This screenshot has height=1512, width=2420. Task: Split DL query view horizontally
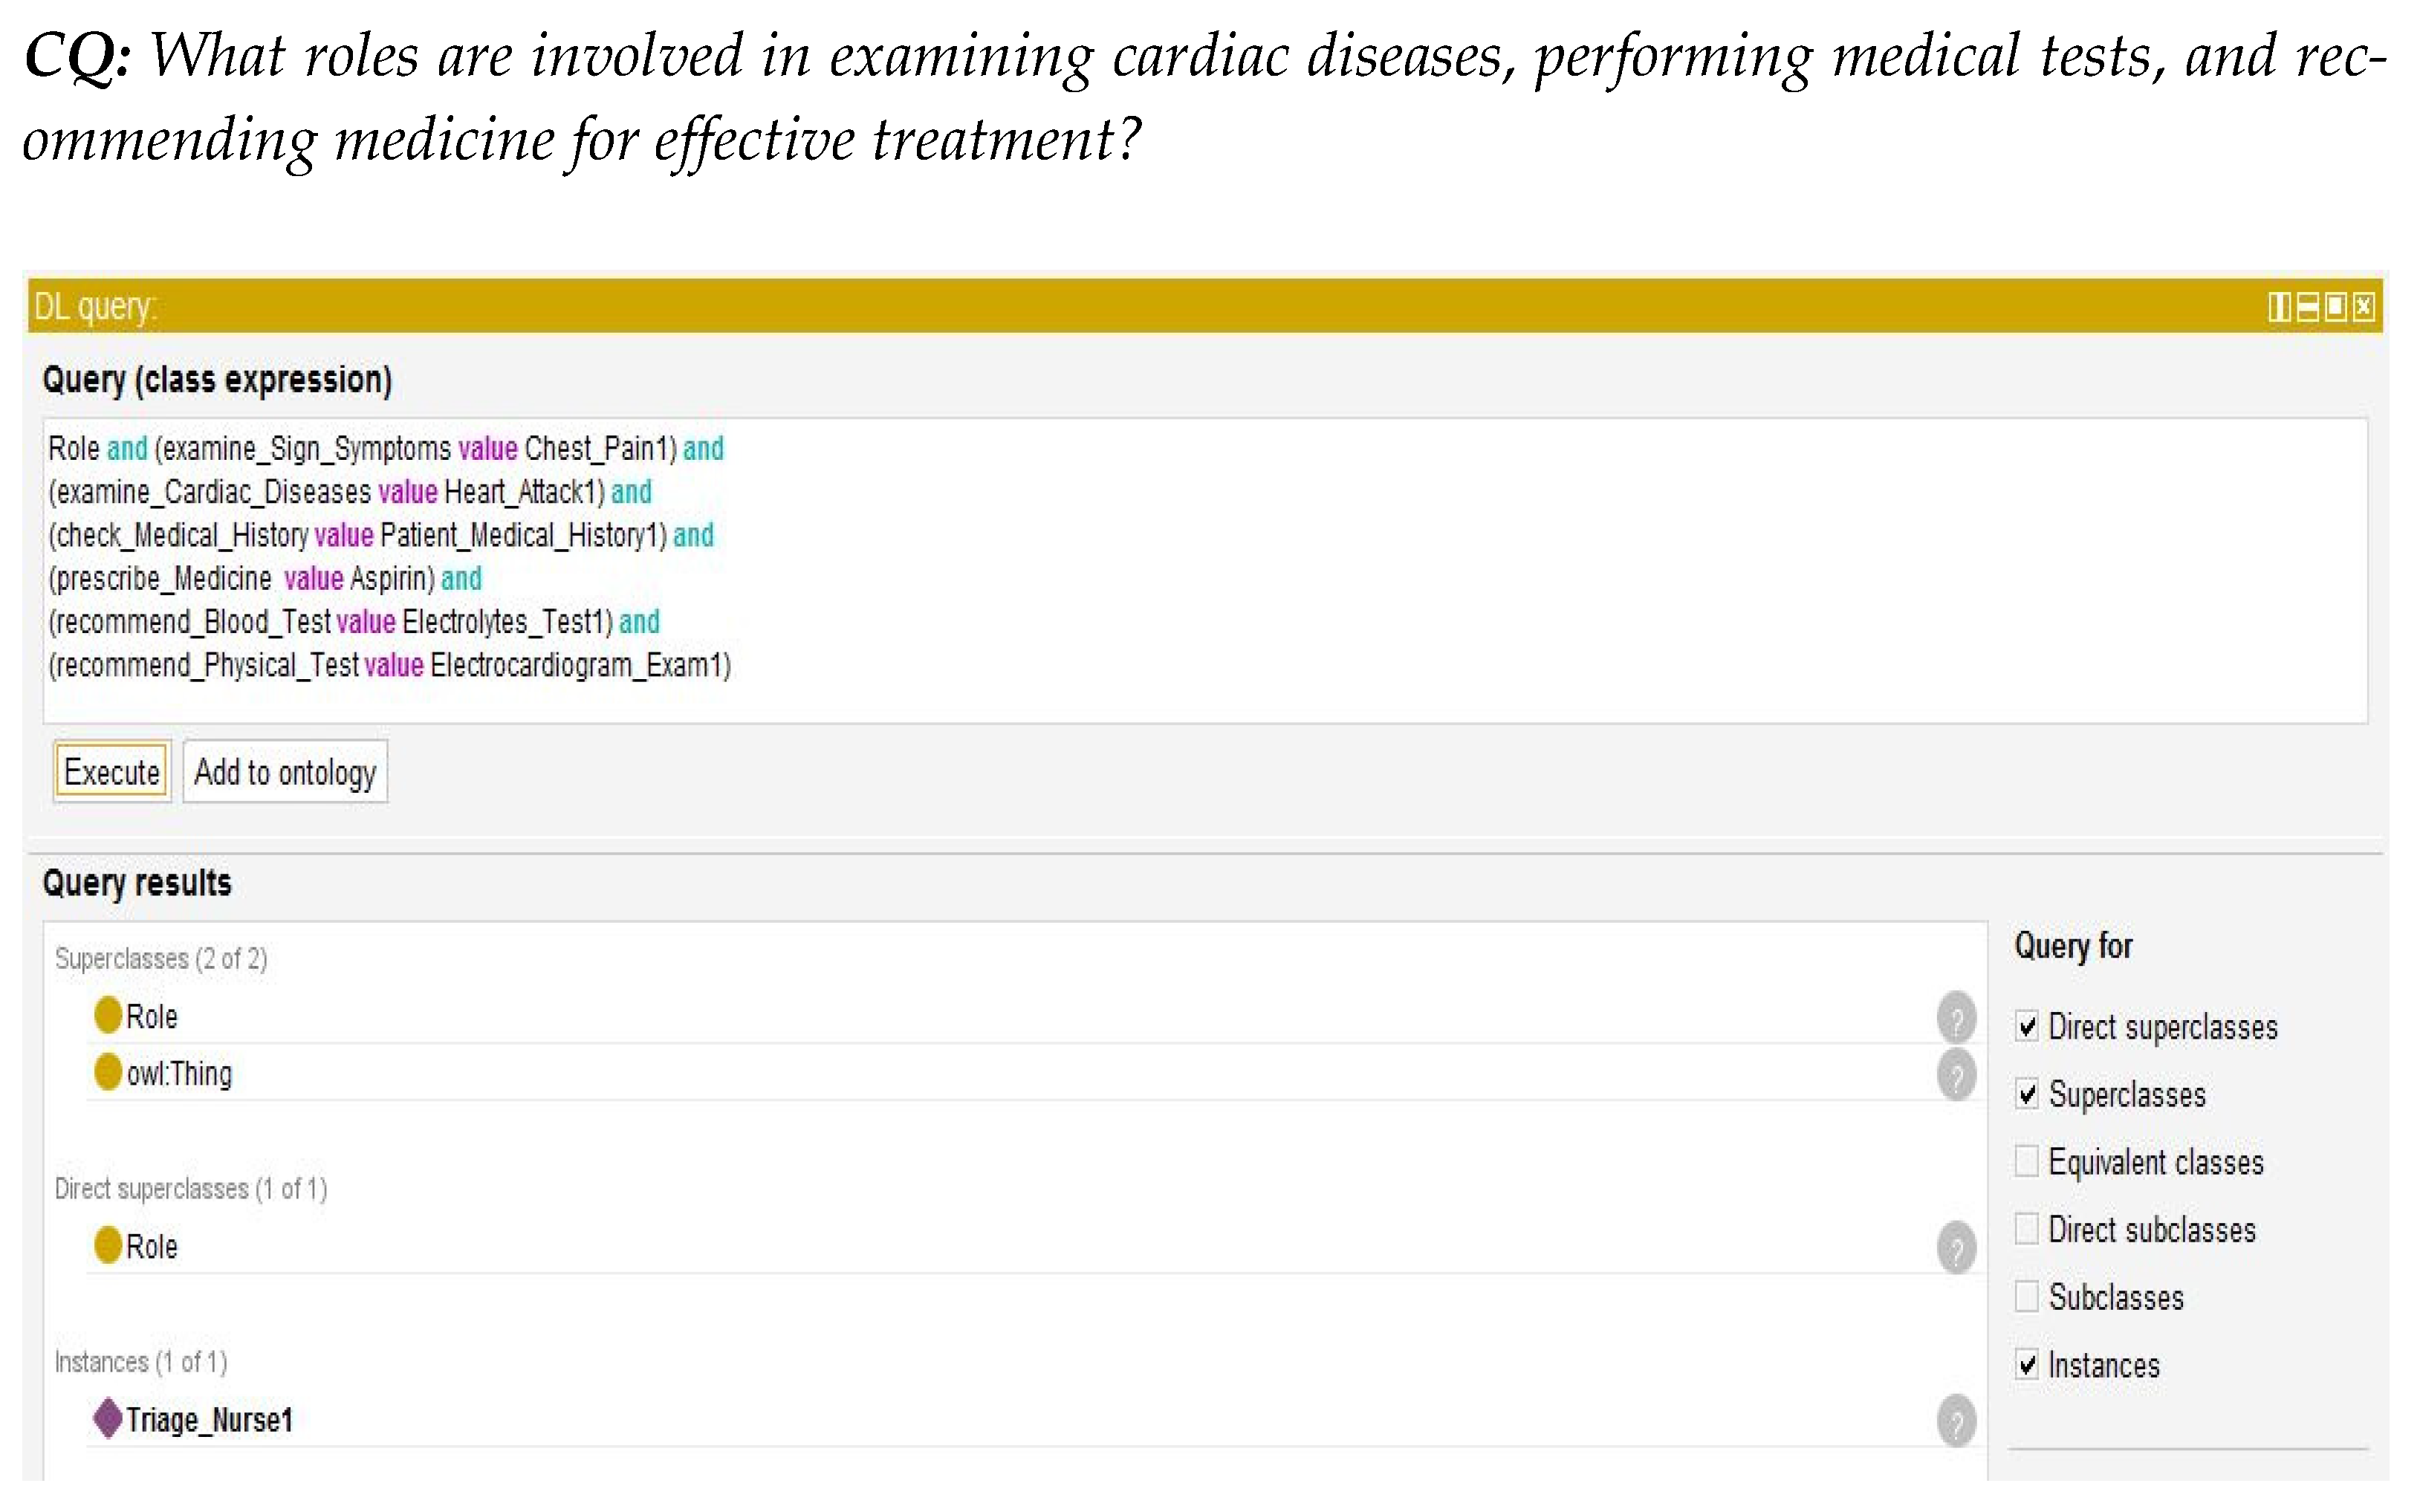2307,307
